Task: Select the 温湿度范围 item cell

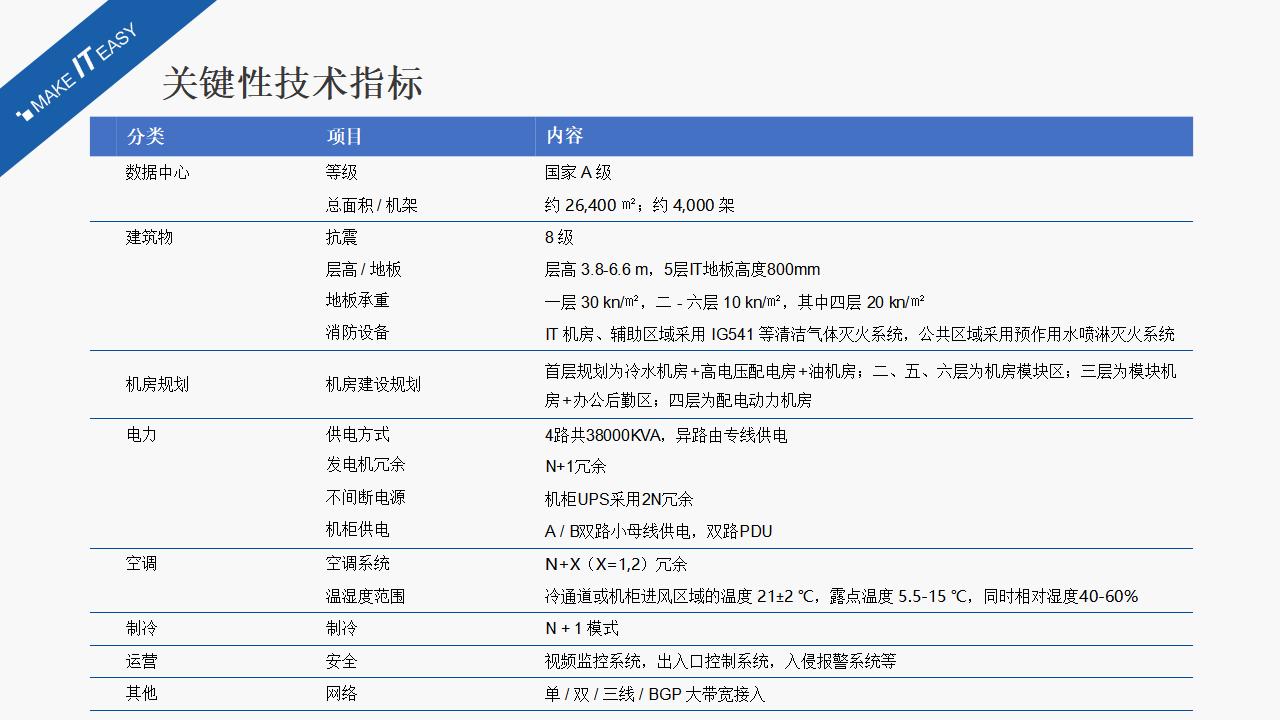Action: pyautogui.click(x=365, y=596)
